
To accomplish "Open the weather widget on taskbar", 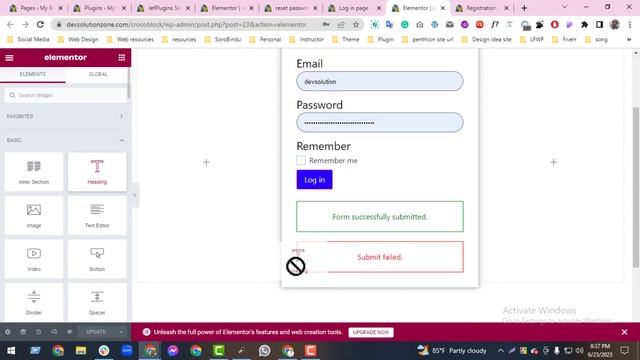I will click(452, 351).
